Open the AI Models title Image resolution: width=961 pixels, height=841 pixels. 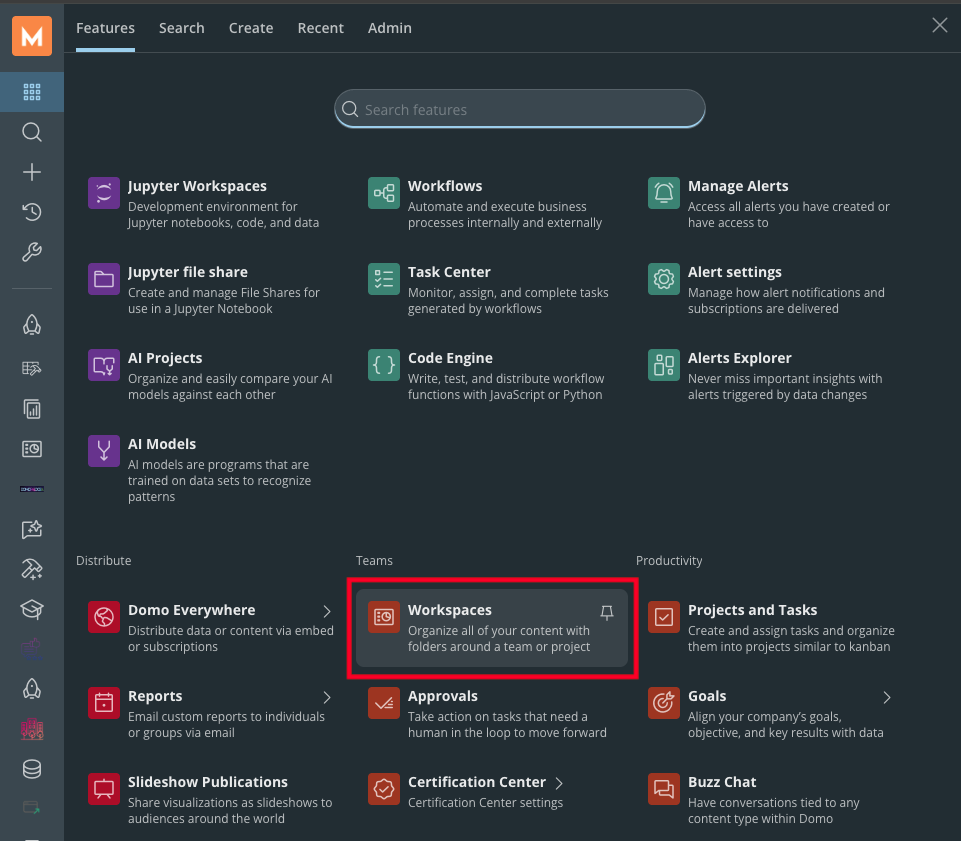pos(162,444)
